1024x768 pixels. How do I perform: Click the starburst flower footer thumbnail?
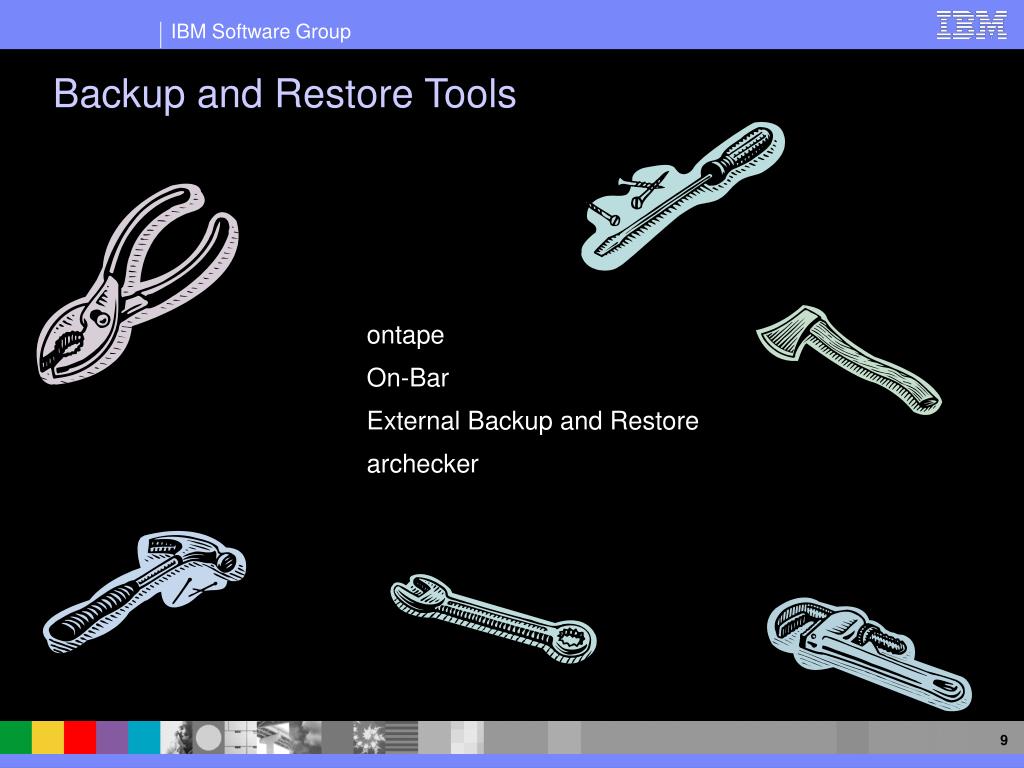[369, 737]
